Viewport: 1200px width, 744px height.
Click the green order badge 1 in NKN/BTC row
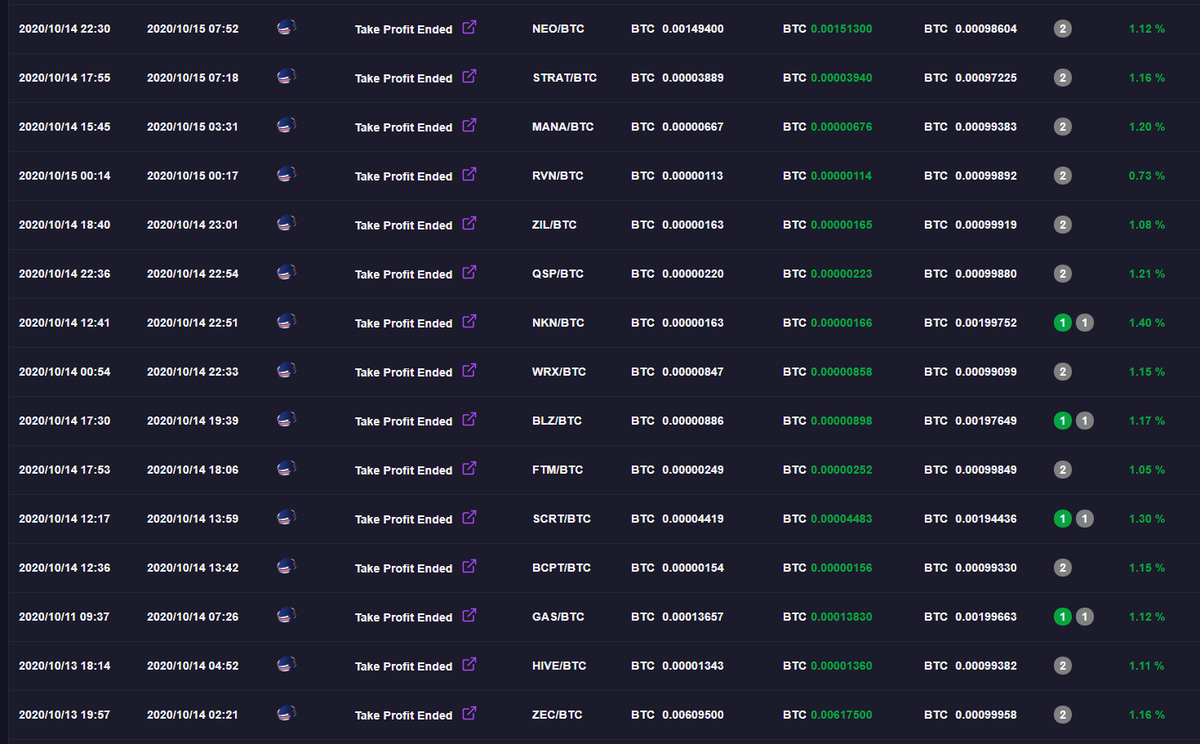pyautogui.click(x=1063, y=323)
